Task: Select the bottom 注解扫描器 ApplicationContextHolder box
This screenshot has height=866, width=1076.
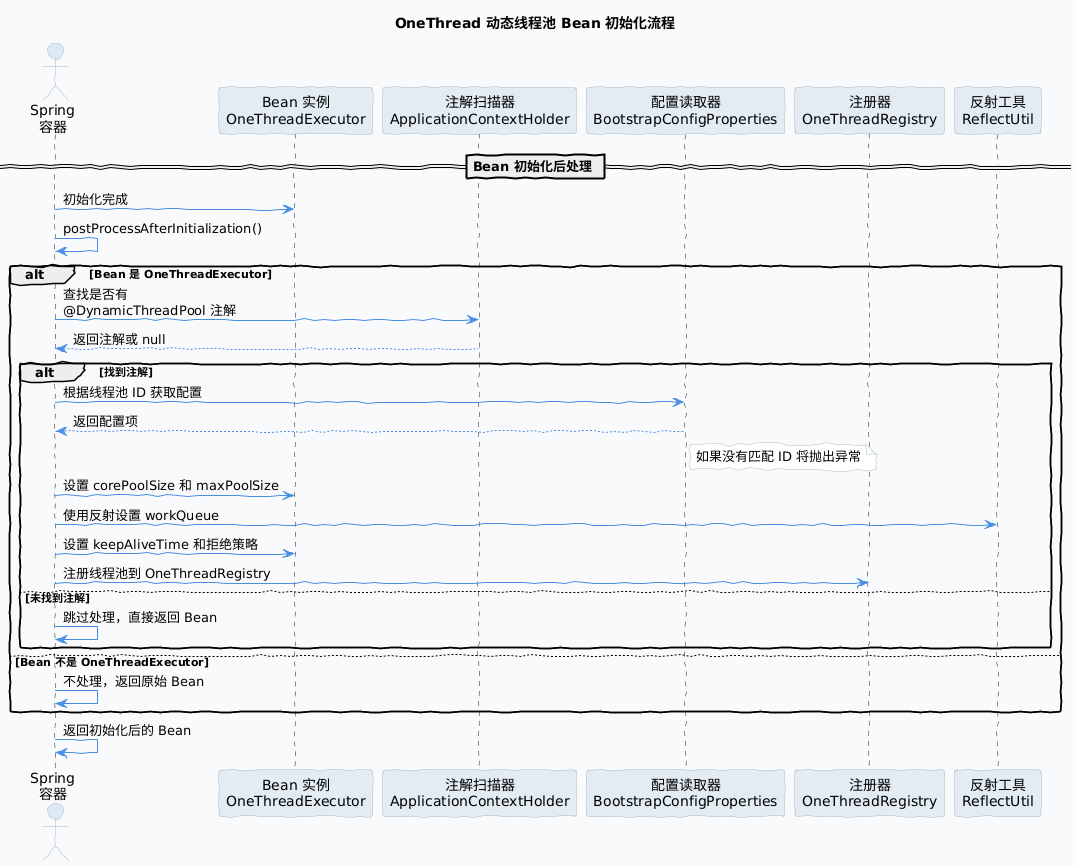Action: [x=480, y=793]
